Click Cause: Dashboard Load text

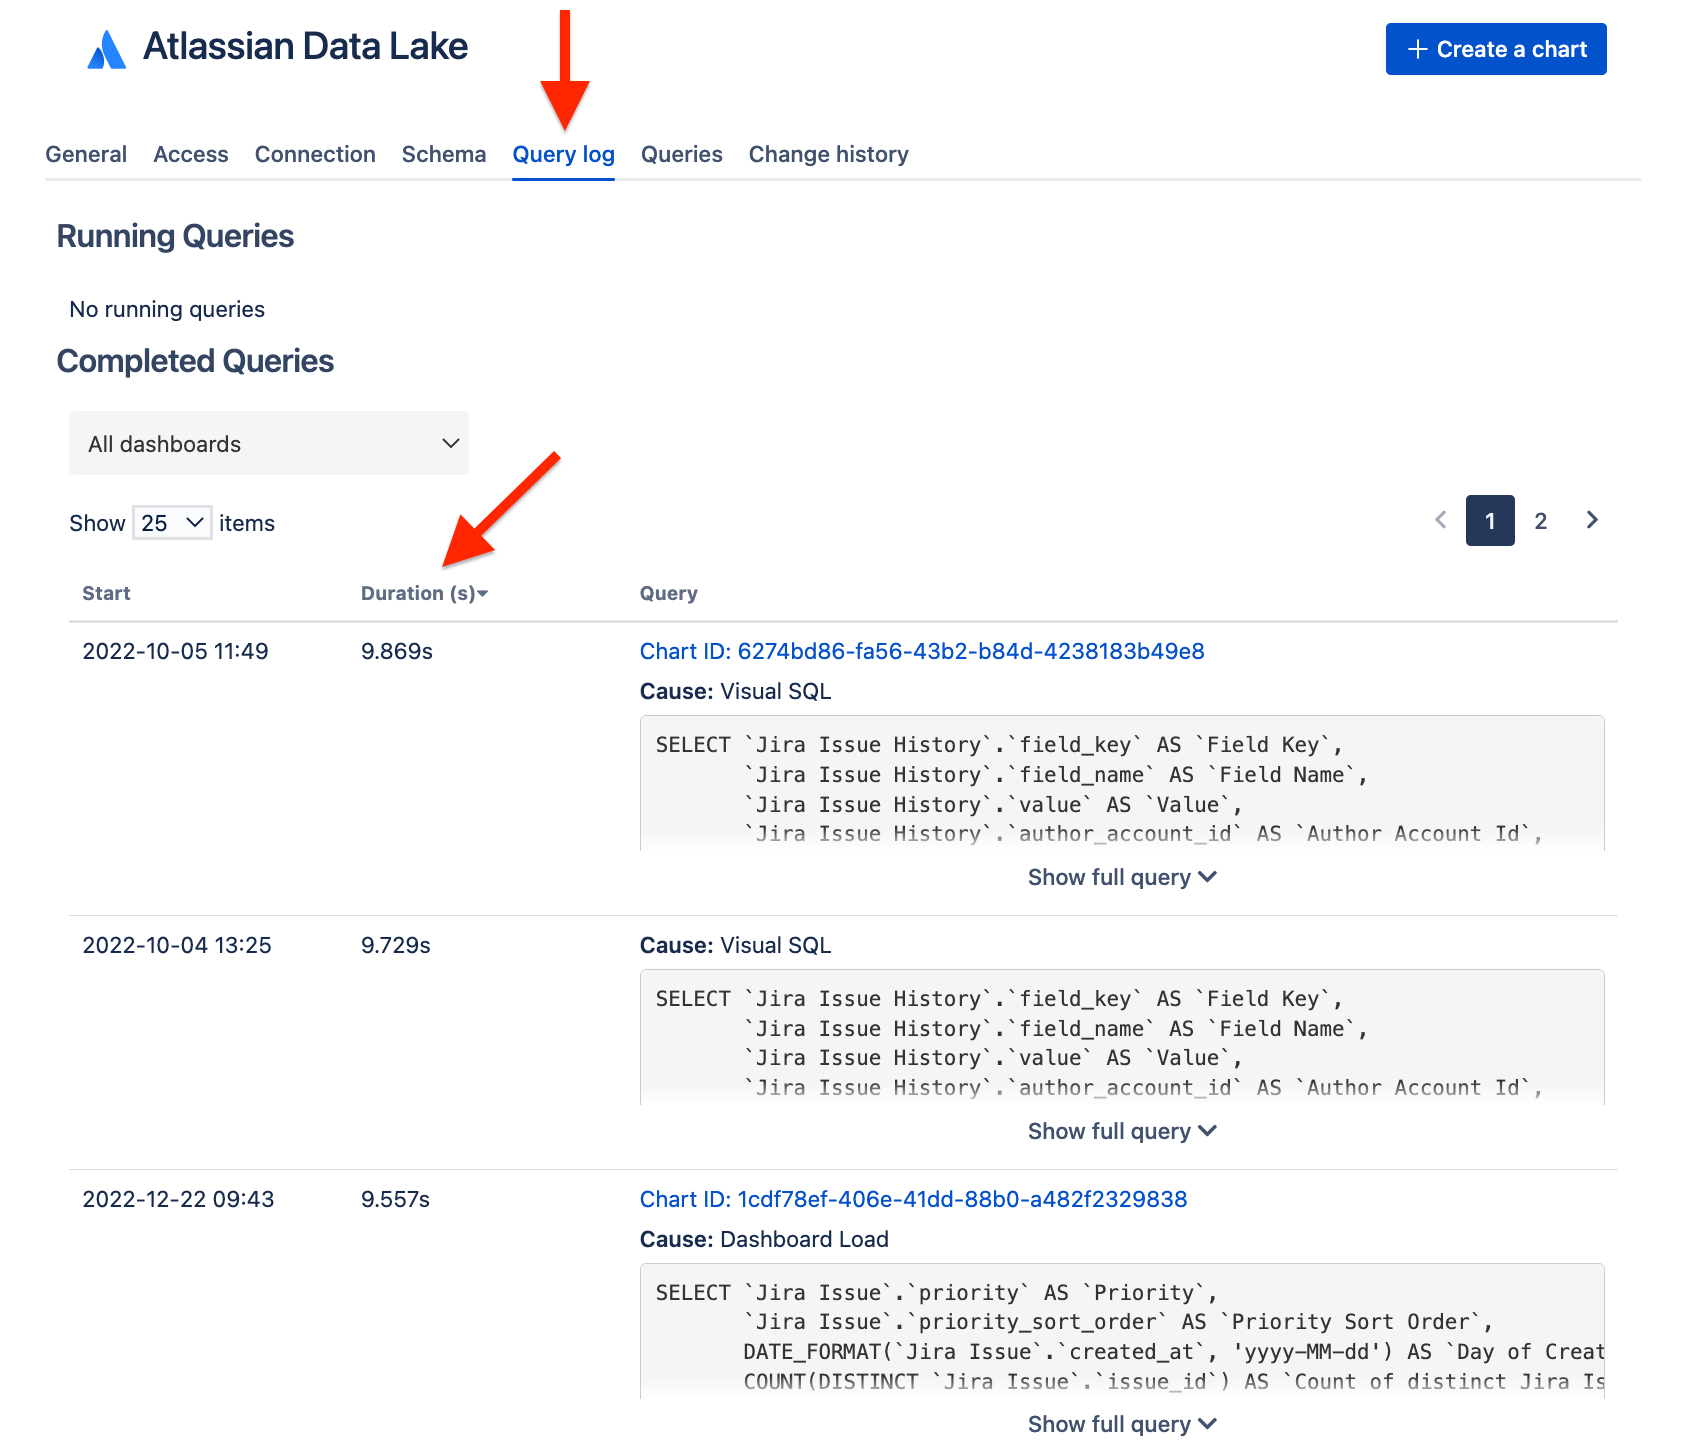pyautogui.click(x=764, y=1239)
